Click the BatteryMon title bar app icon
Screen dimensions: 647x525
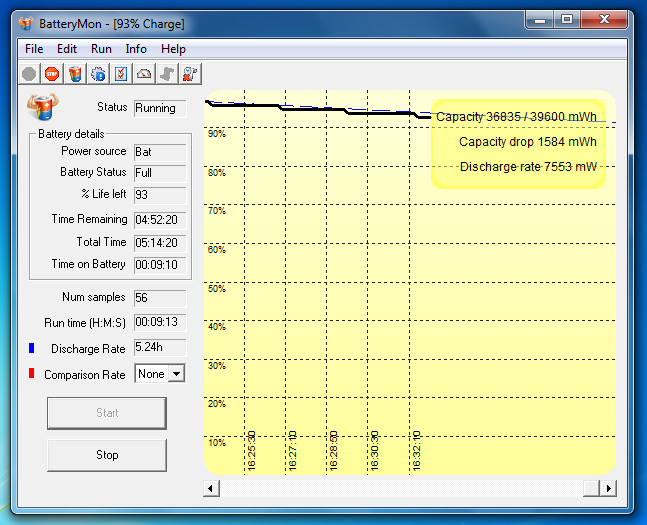26,24
